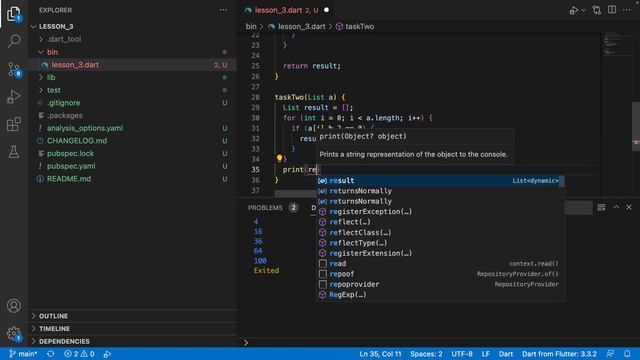Change encoding via UTF-8 status item
This screenshot has height=360, width=640.
462,354
